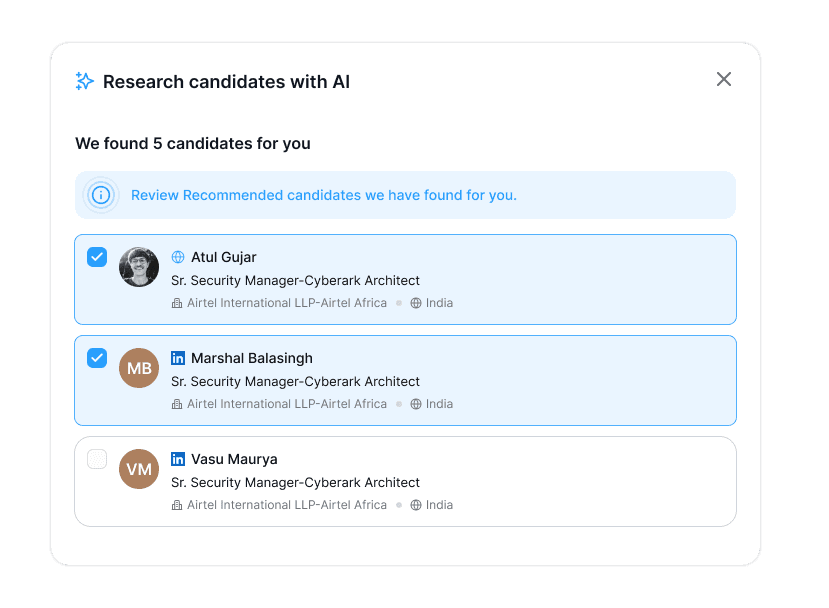Click the Review Recommended candidates banner text

point(324,195)
